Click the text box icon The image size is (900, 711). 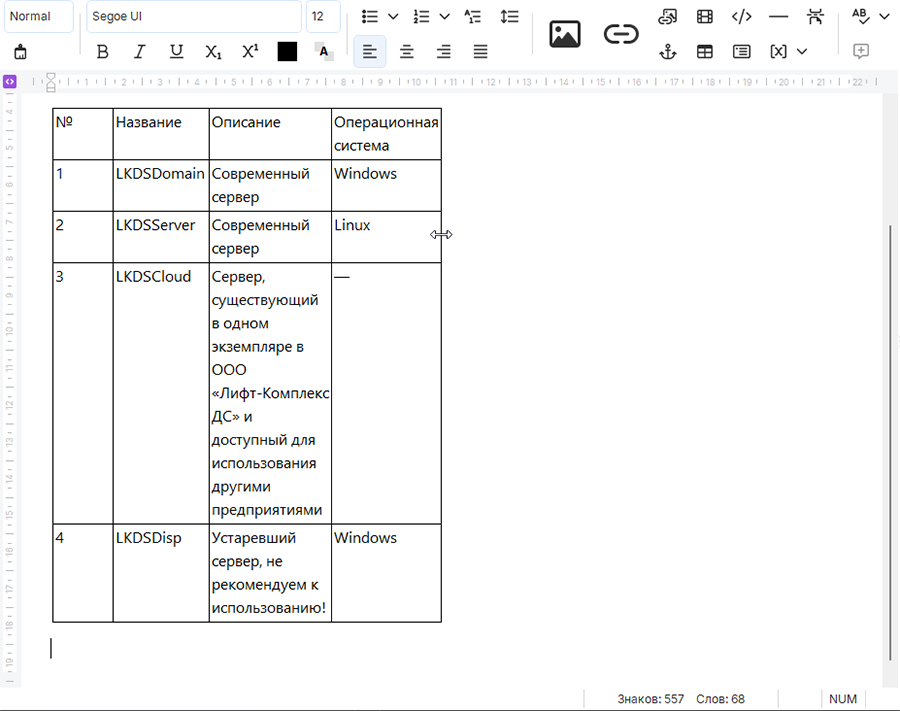pos(742,52)
